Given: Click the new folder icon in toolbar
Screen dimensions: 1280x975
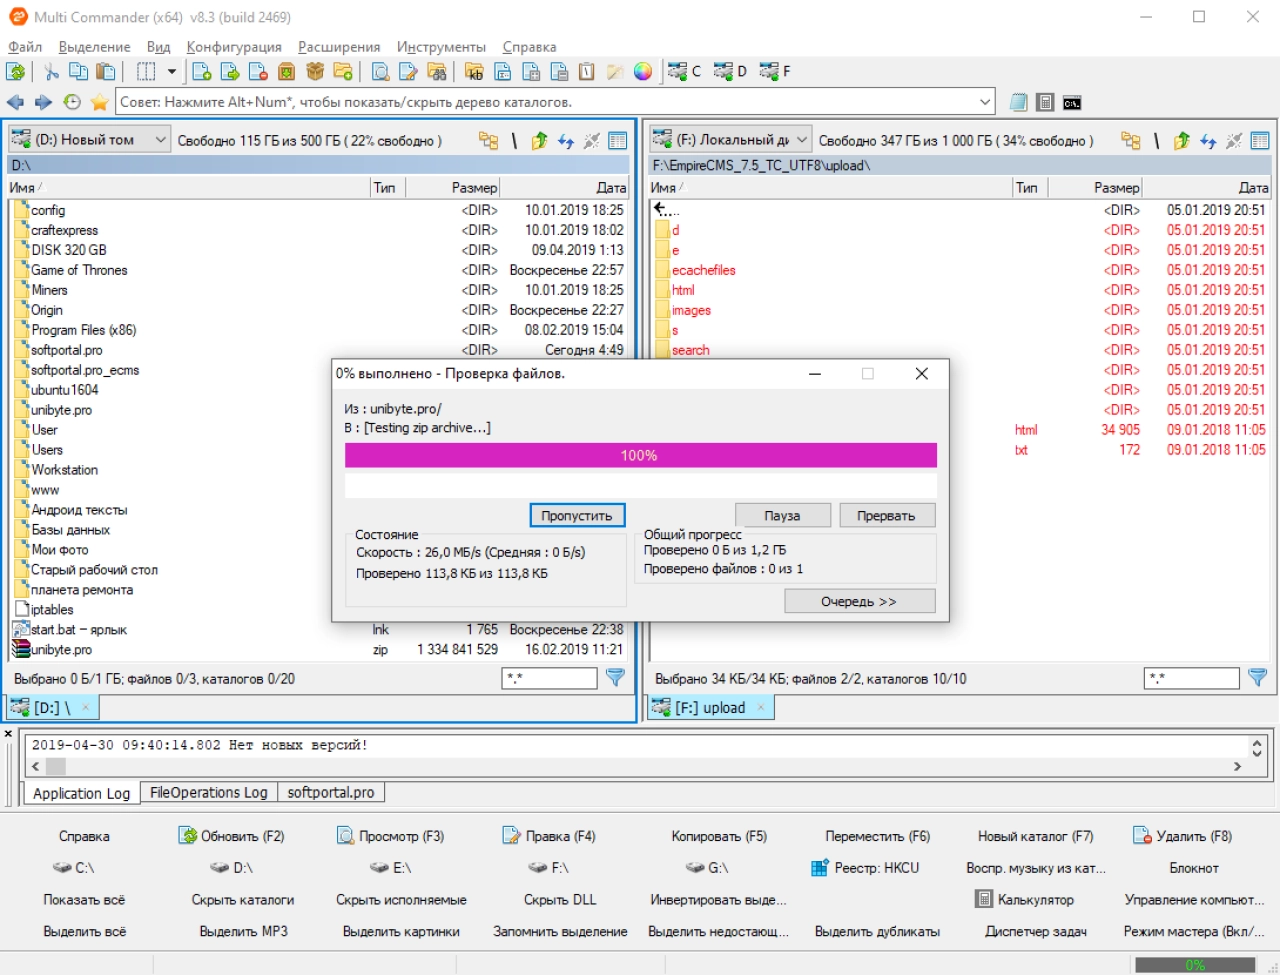Looking at the screenshot, I should click(x=343, y=71).
